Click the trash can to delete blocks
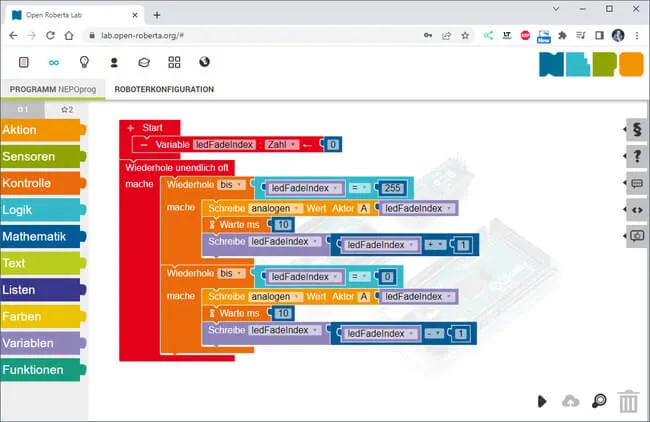This screenshot has width=650, height=422. coord(628,401)
